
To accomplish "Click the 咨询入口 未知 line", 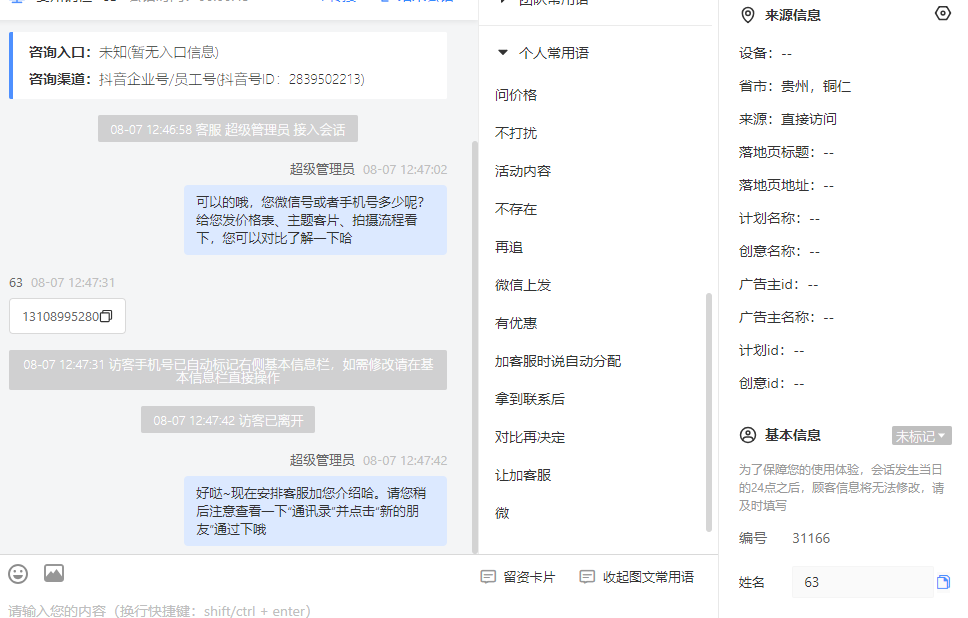I will (x=124, y=52).
